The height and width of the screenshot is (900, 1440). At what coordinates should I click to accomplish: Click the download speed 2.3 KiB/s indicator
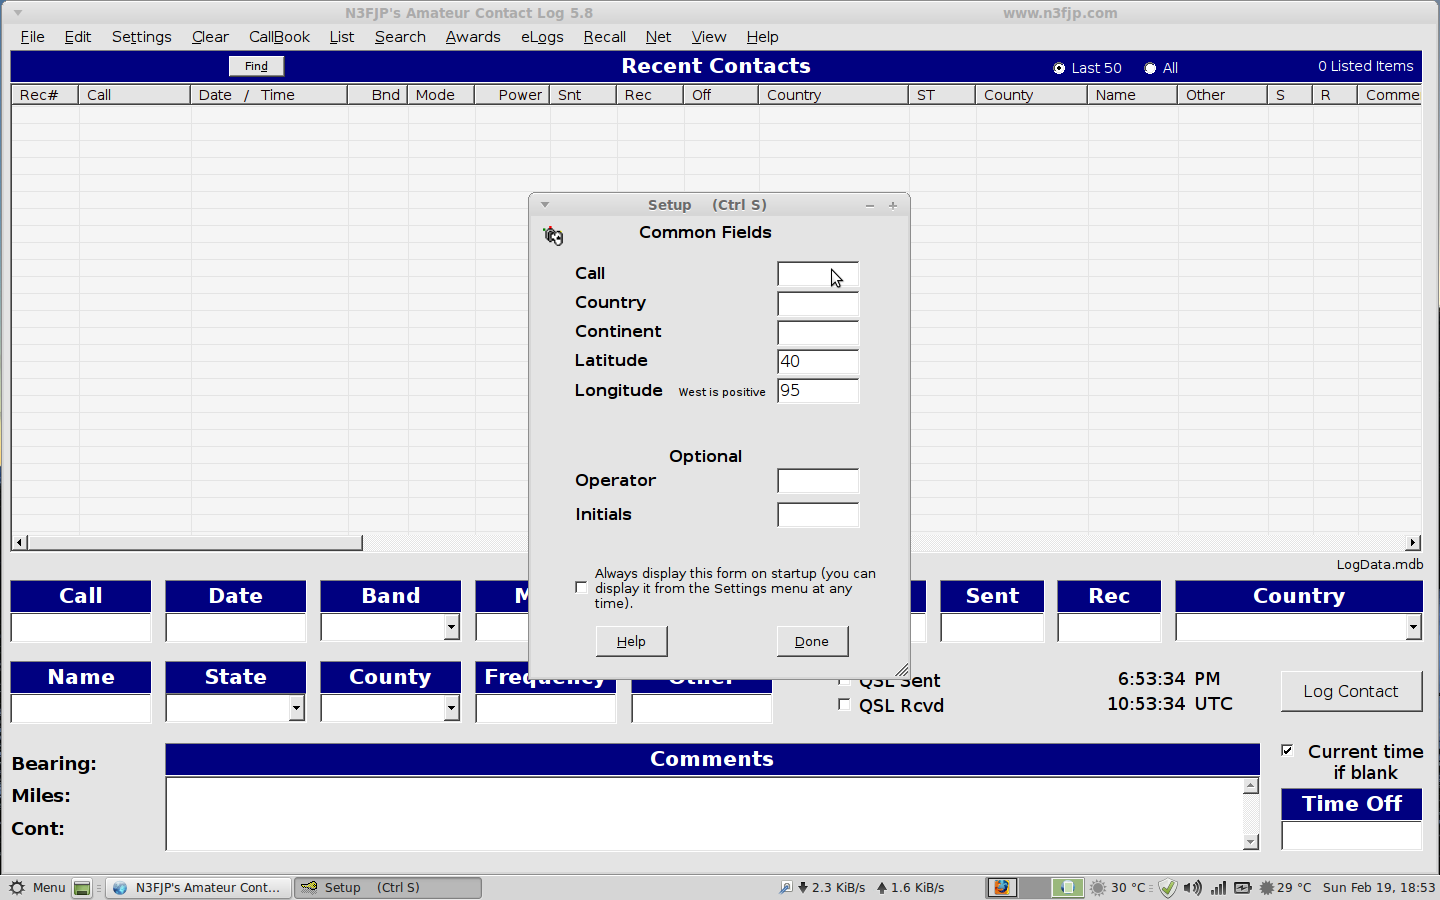(x=832, y=887)
